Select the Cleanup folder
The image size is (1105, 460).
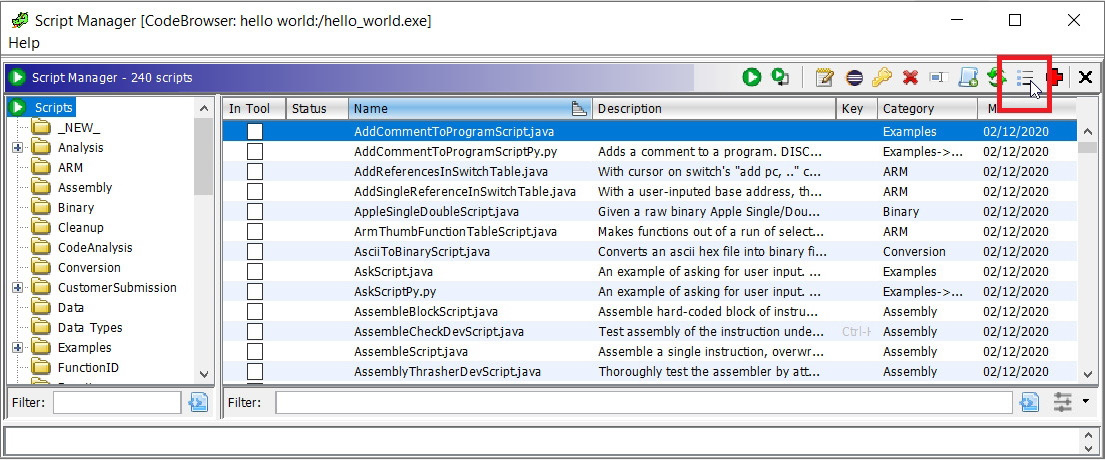point(80,228)
